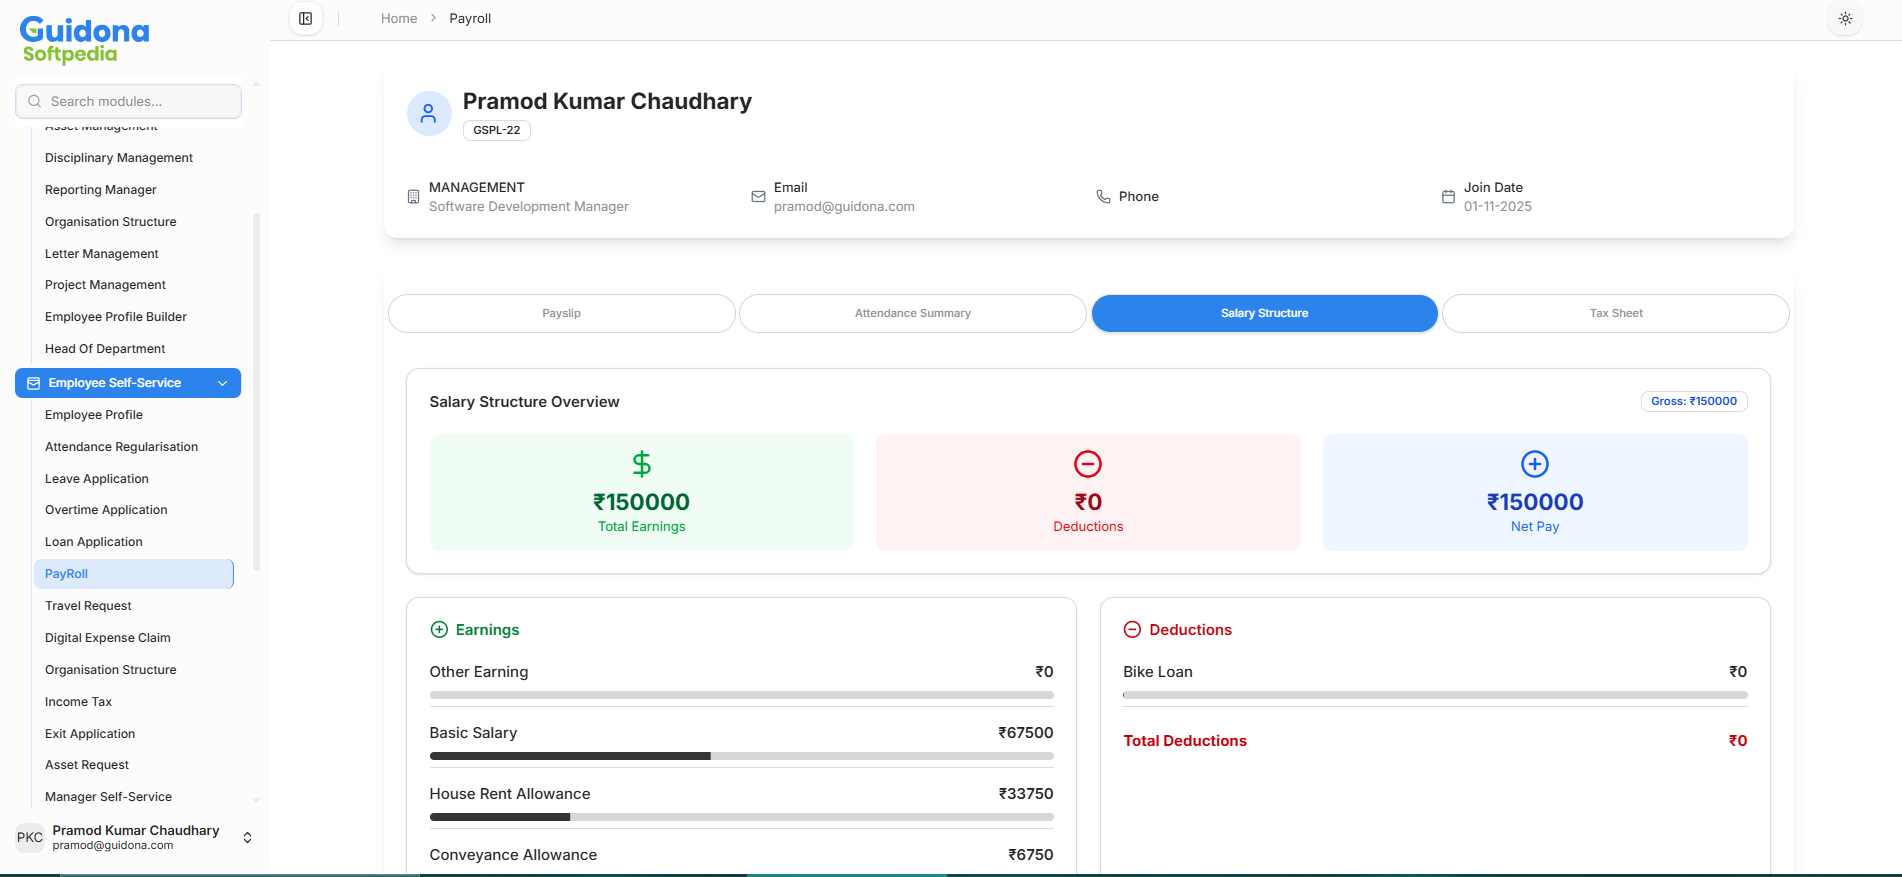Click the user avatar profile icon
Screen dimensions: 1902x877
(x=429, y=114)
